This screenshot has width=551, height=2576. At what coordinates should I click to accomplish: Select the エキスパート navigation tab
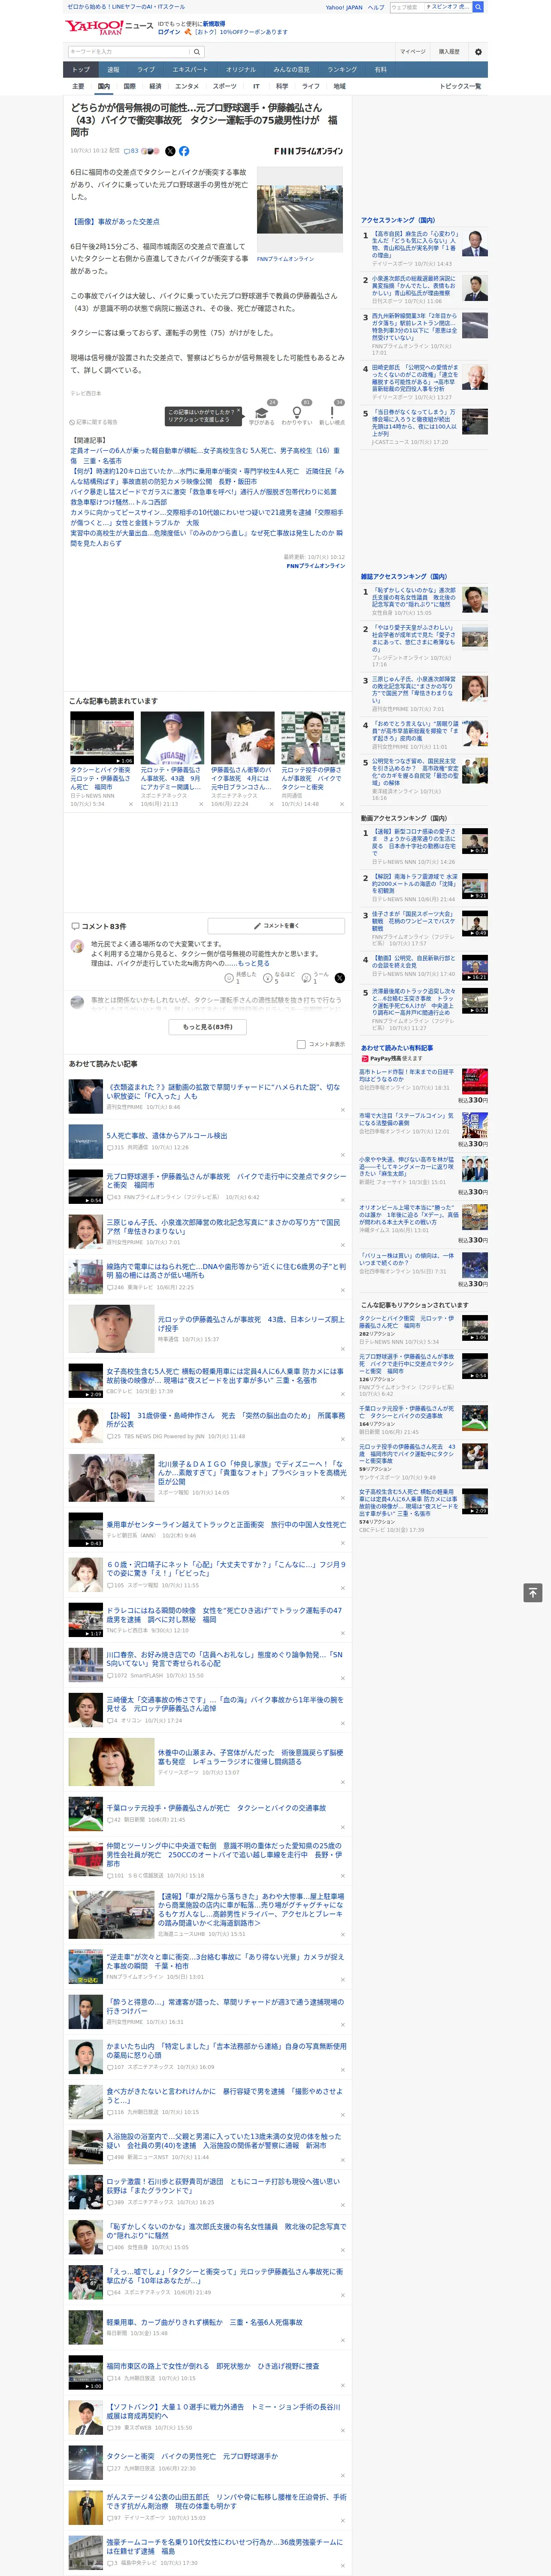[190, 70]
